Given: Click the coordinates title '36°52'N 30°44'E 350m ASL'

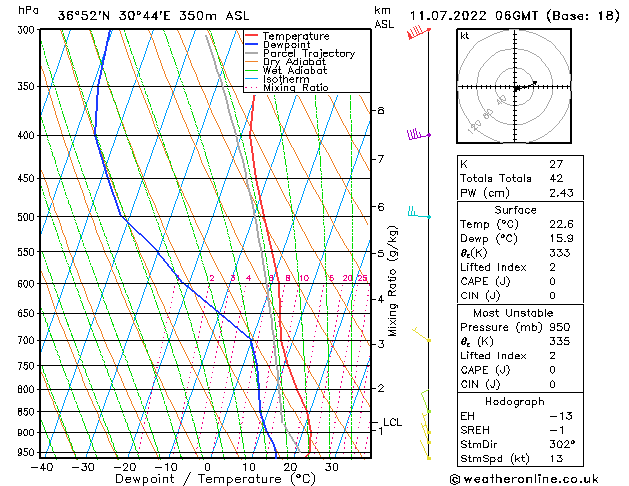Looking at the screenshot, I should coord(153,16).
